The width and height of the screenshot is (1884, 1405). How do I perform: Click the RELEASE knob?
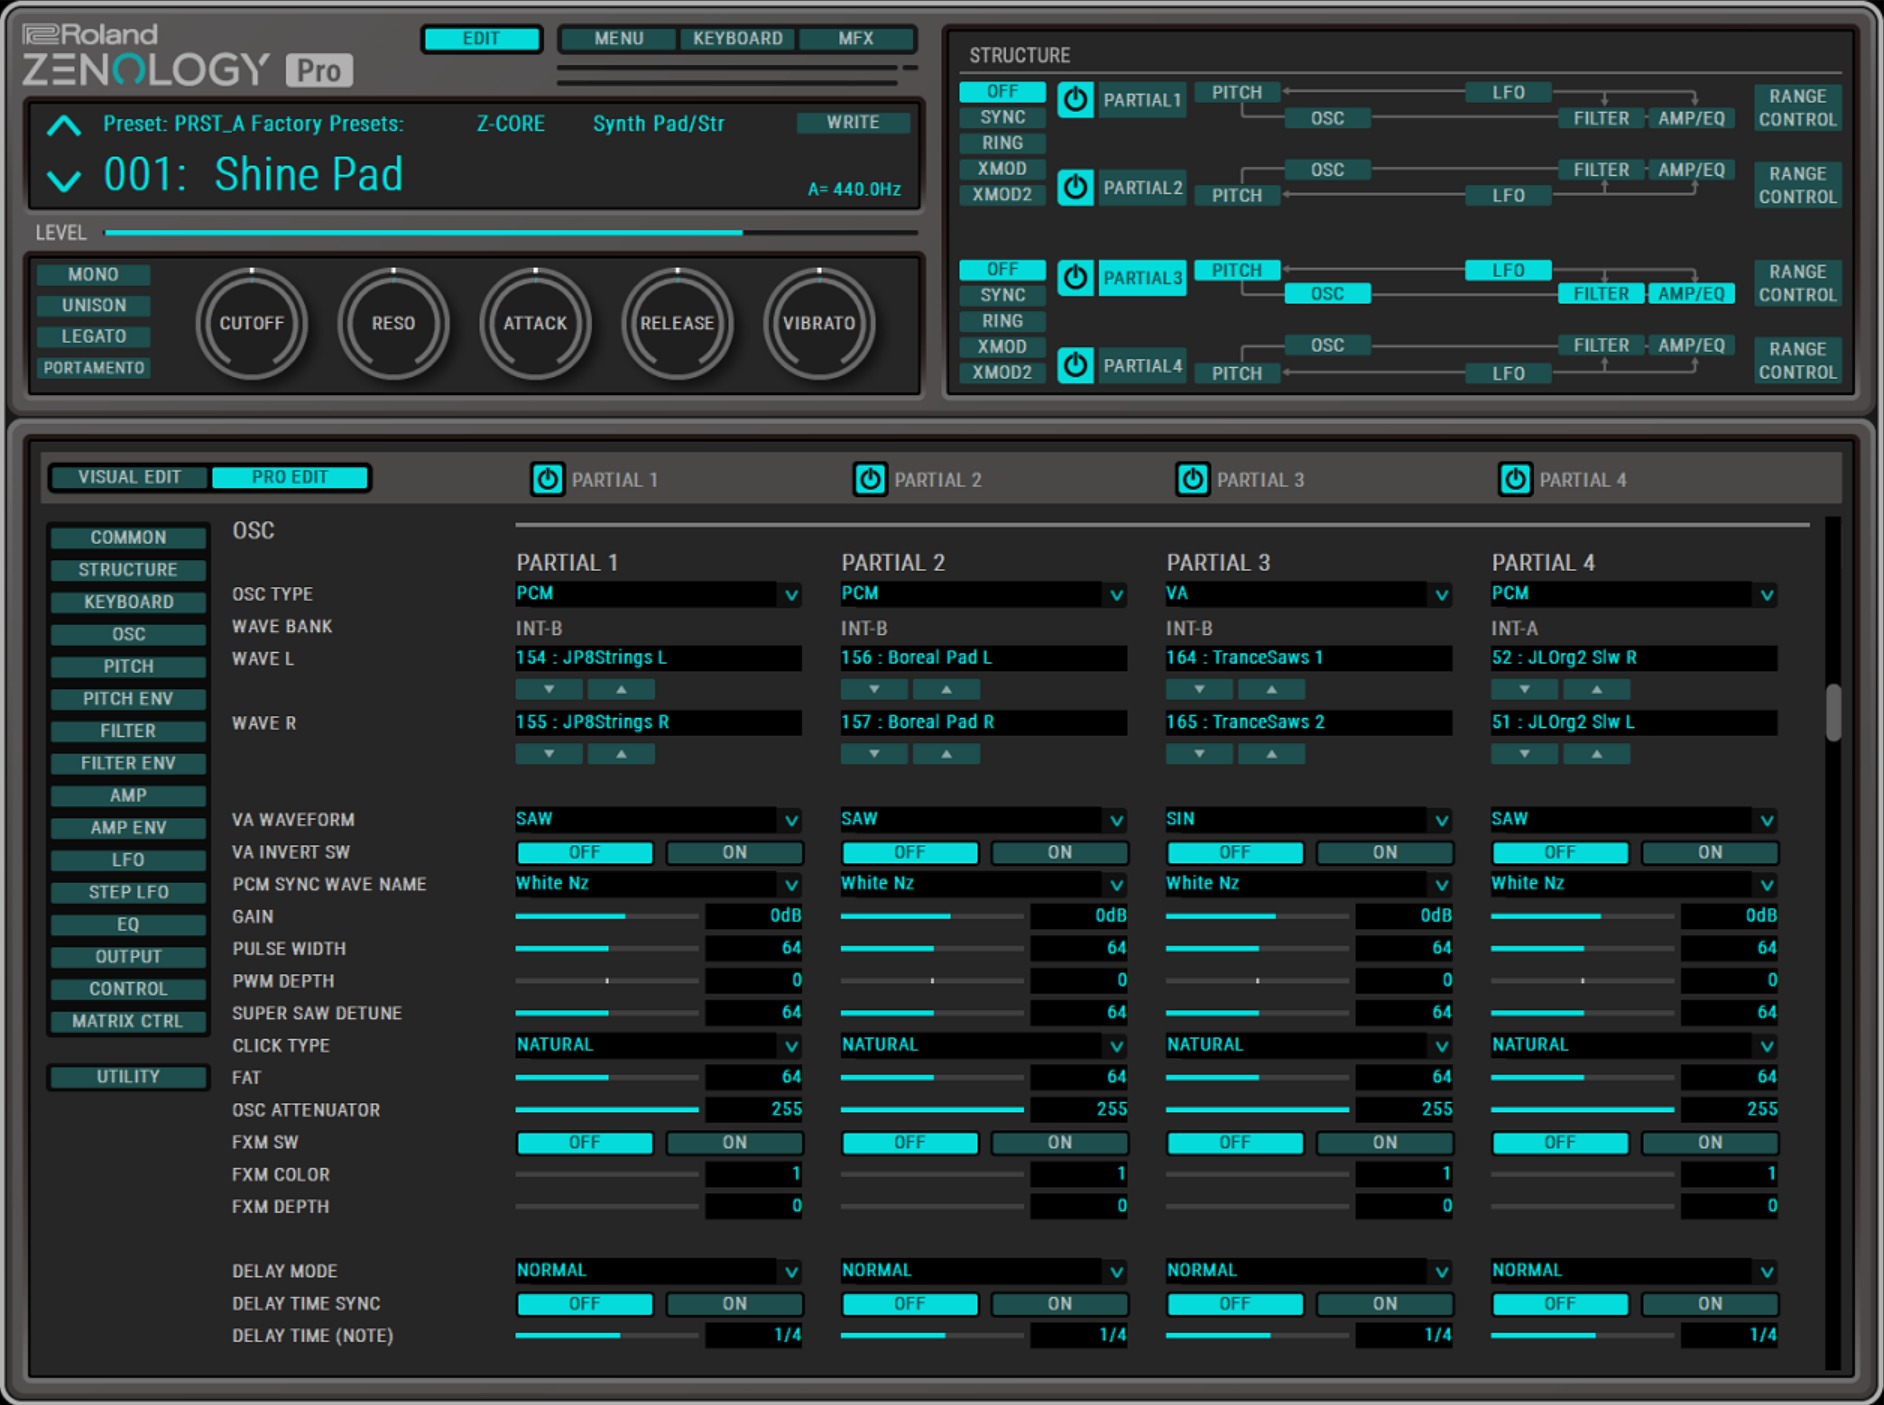point(677,323)
